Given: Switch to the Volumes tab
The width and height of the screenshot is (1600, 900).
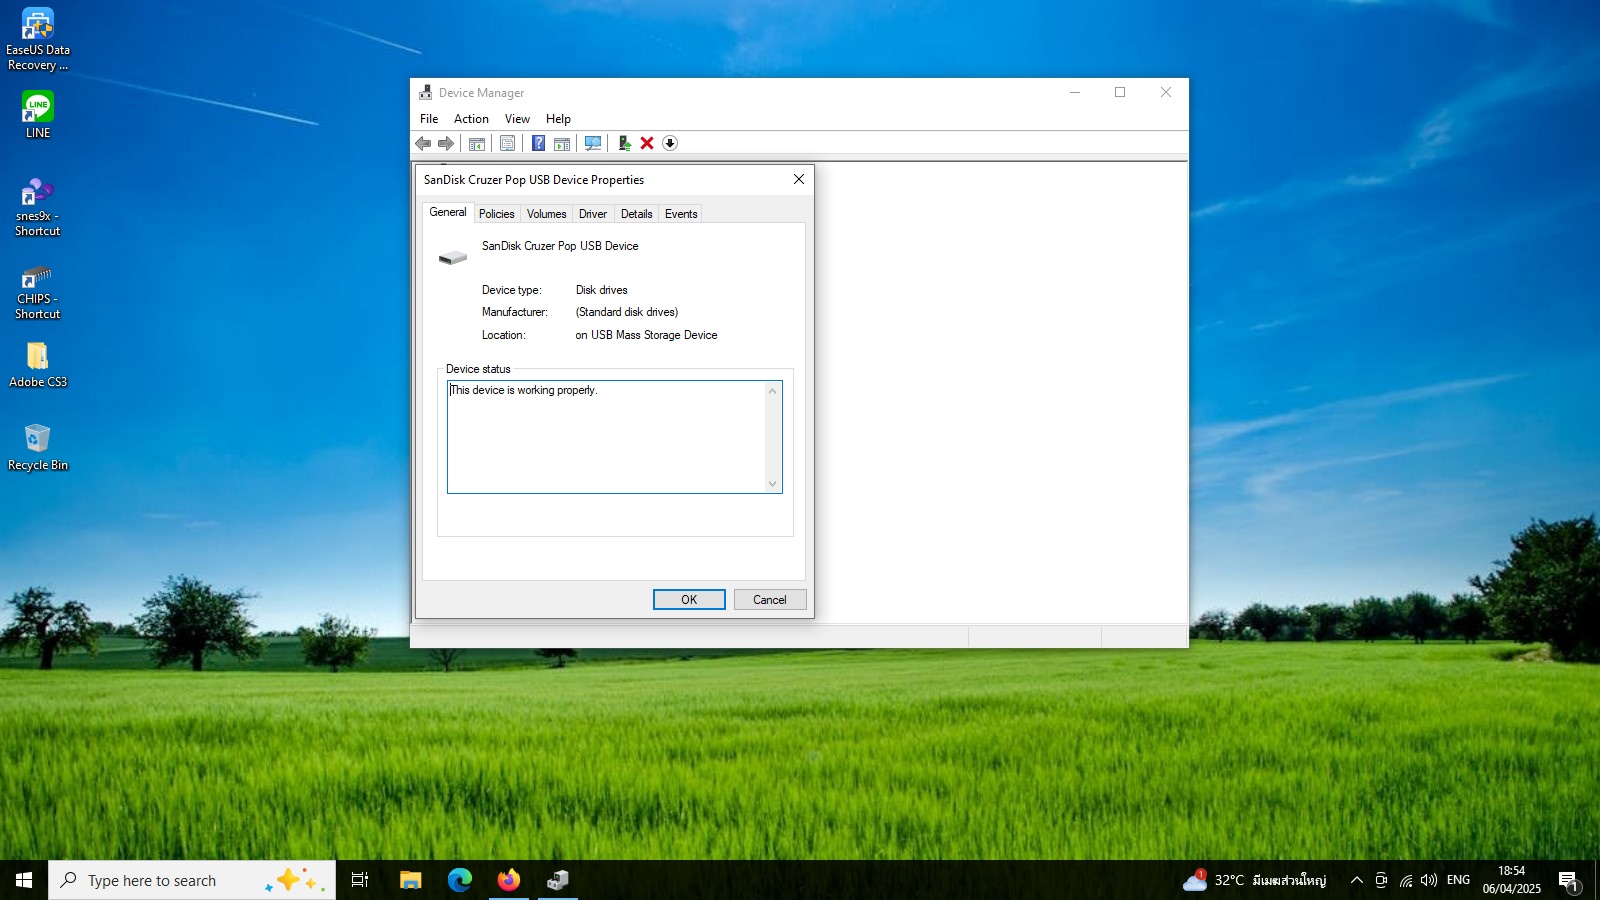Looking at the screenshot, I should pos(546,214).
